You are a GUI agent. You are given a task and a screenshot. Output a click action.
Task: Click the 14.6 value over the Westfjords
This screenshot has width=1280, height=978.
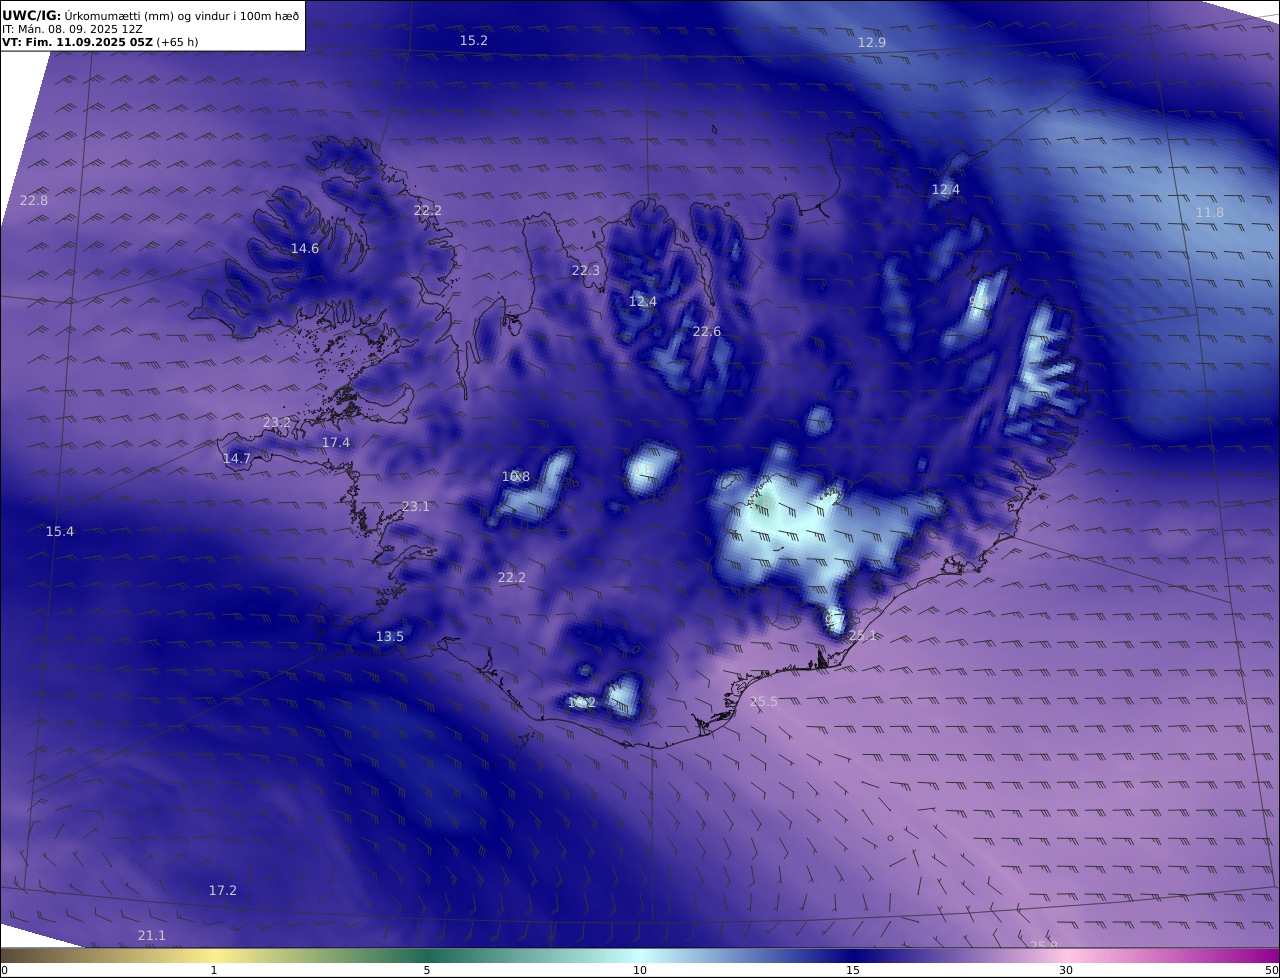pos(305,249)
